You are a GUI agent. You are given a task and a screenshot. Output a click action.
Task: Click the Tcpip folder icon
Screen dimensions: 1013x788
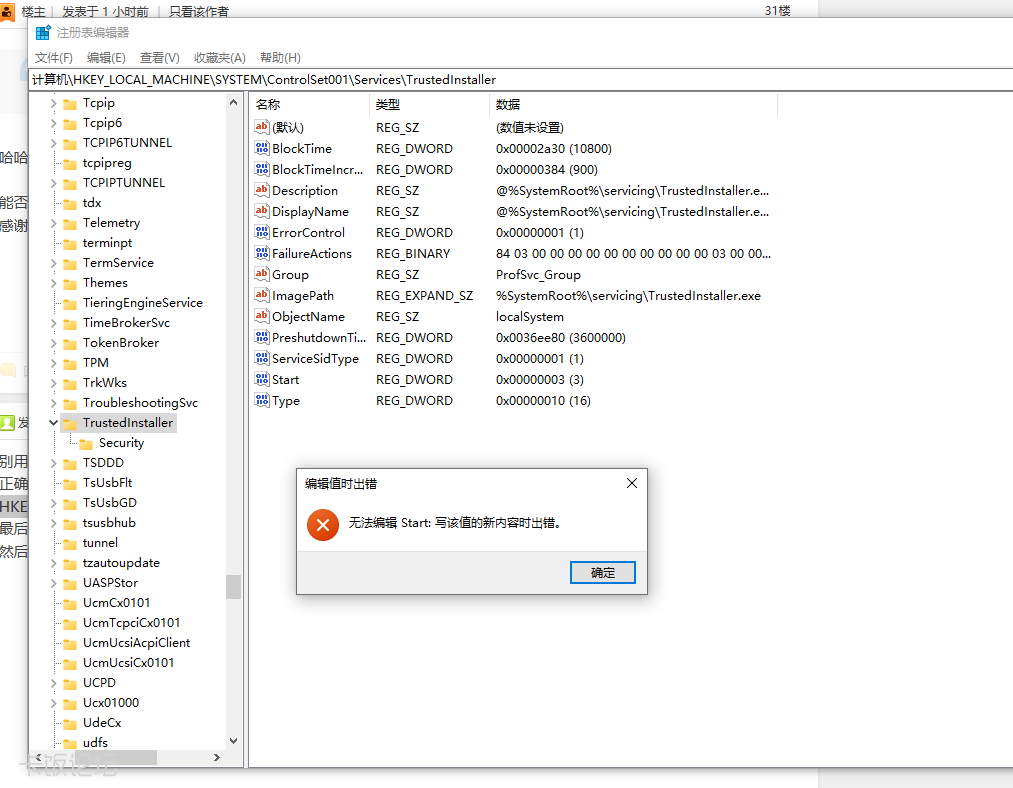tap(70, 103)
